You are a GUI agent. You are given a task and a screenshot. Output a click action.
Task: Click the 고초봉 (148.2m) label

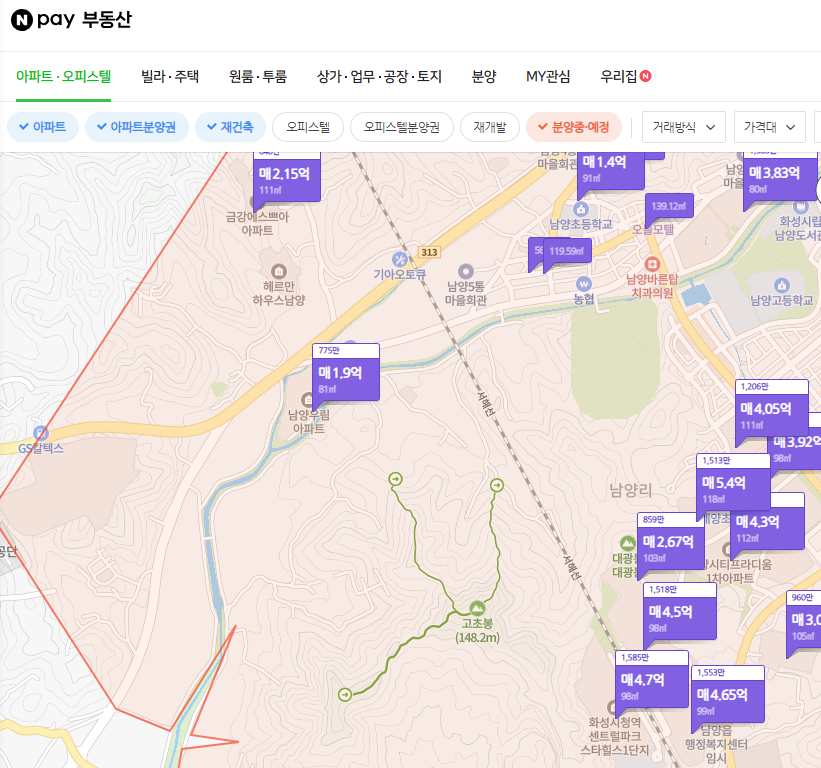coord(477,630)
